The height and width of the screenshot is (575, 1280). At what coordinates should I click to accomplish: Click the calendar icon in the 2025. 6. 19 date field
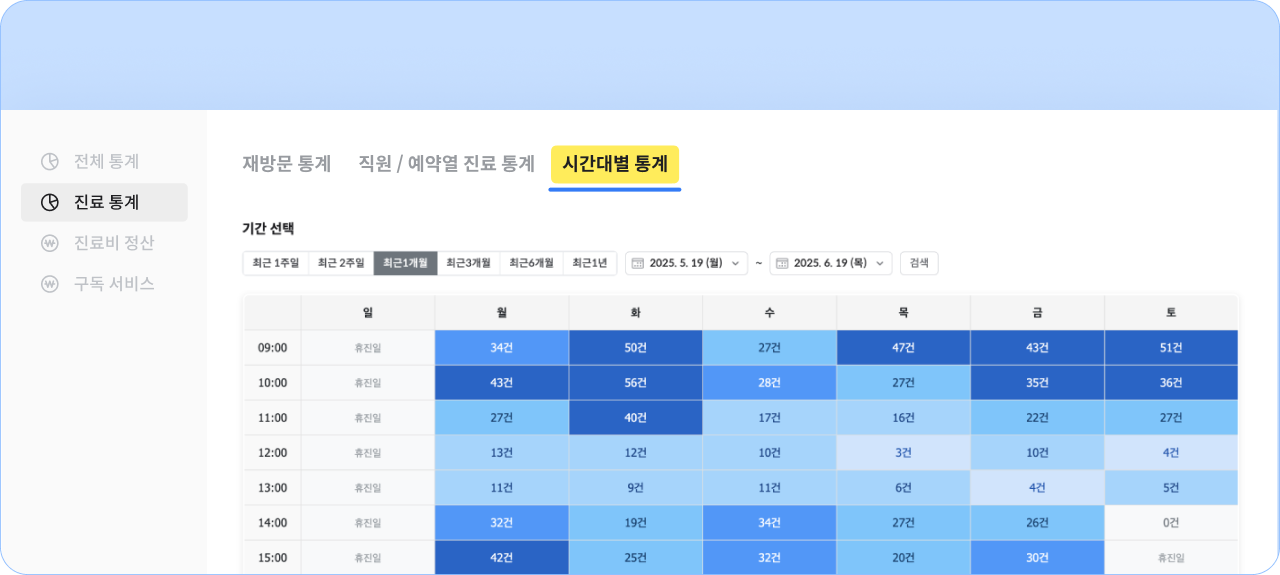click(x=782, y=263)
